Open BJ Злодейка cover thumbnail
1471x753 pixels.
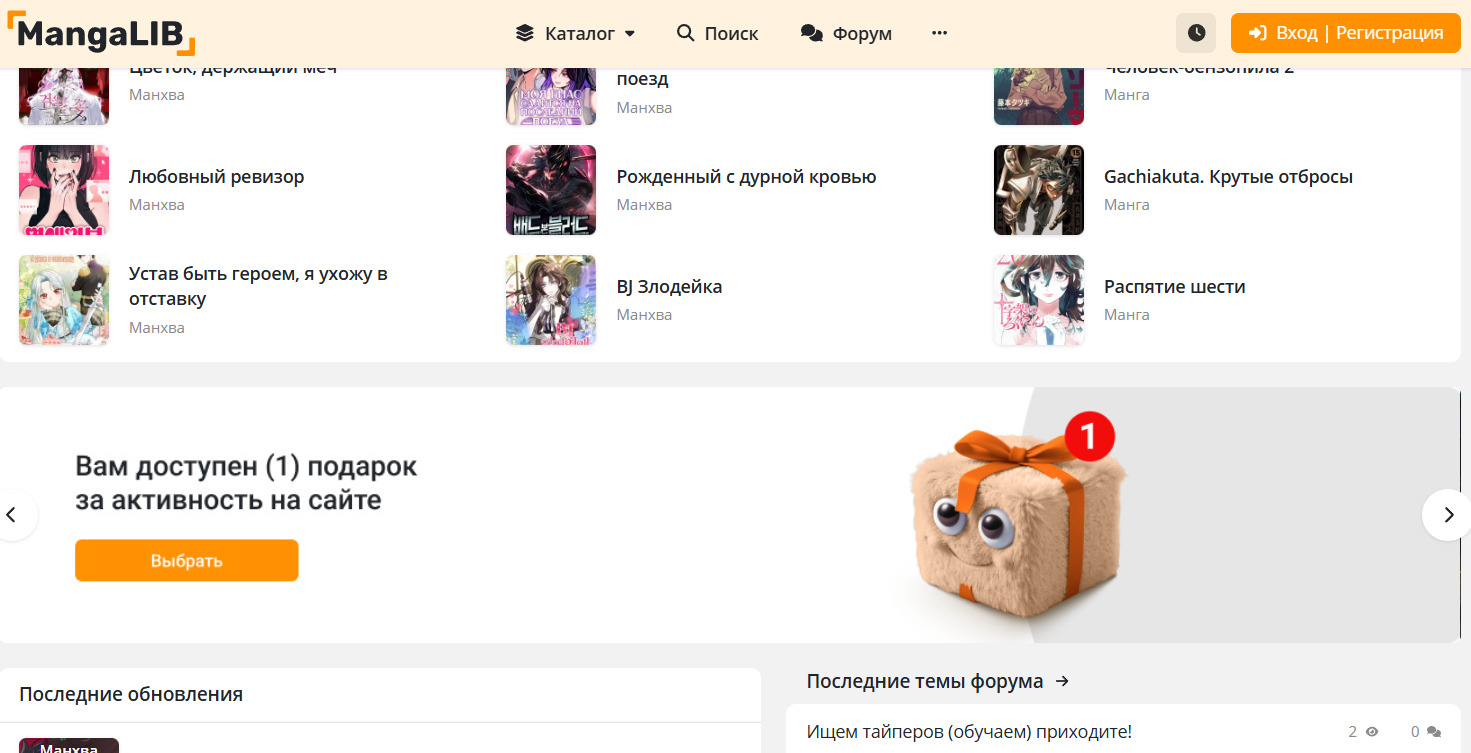click(551, 300)
